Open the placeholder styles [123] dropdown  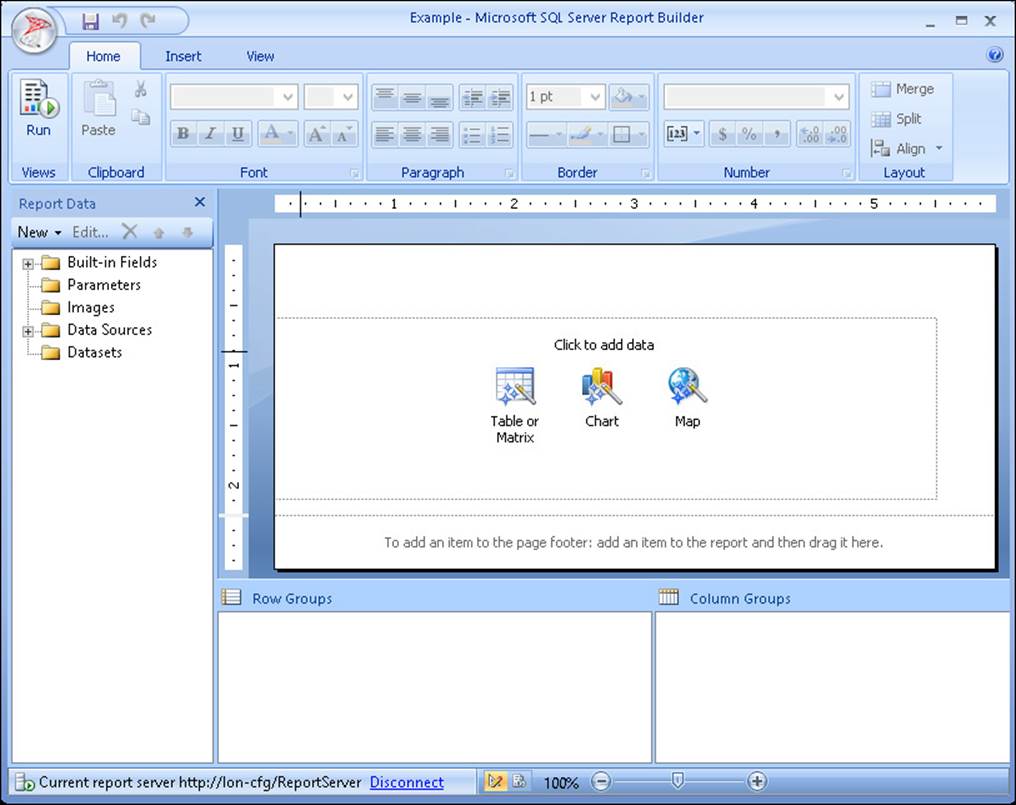click(x=684, y=134)
